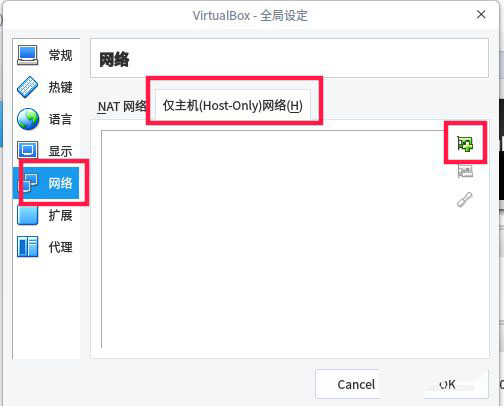Switch to the 仅主机(Host-Only)网络 tab
The height and width of the screenshot is (406, 504).
[233, 106]
